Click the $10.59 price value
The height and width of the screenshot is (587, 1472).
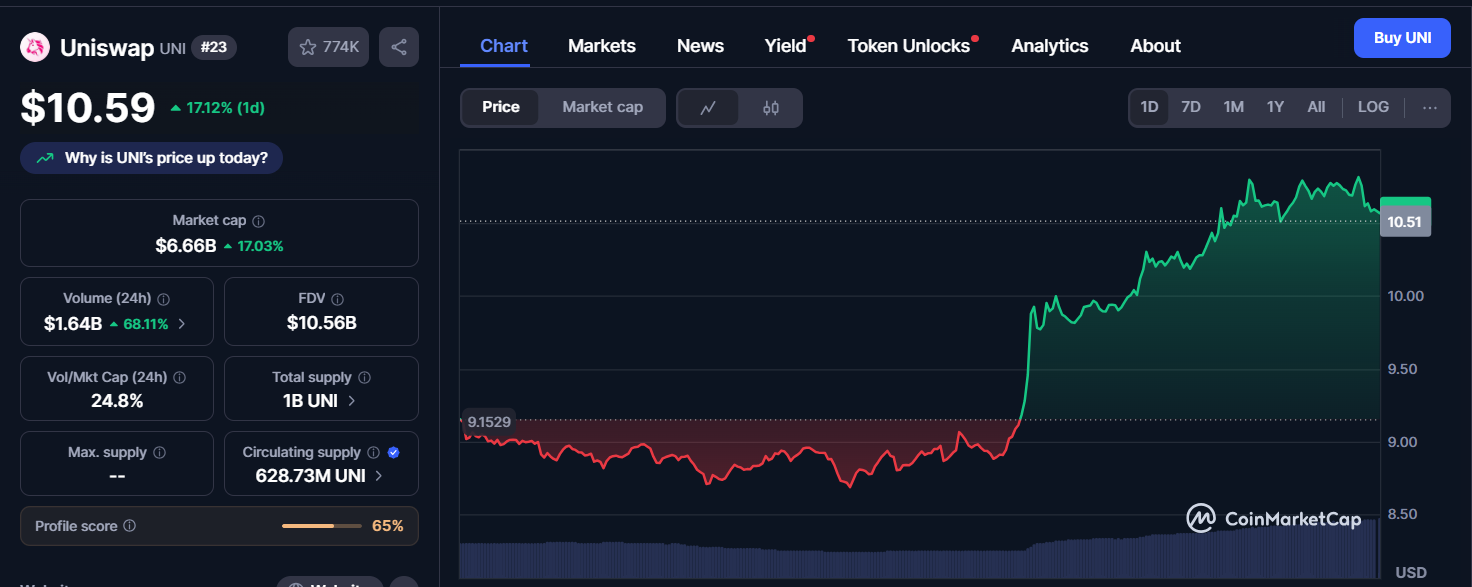pos(88,108)
